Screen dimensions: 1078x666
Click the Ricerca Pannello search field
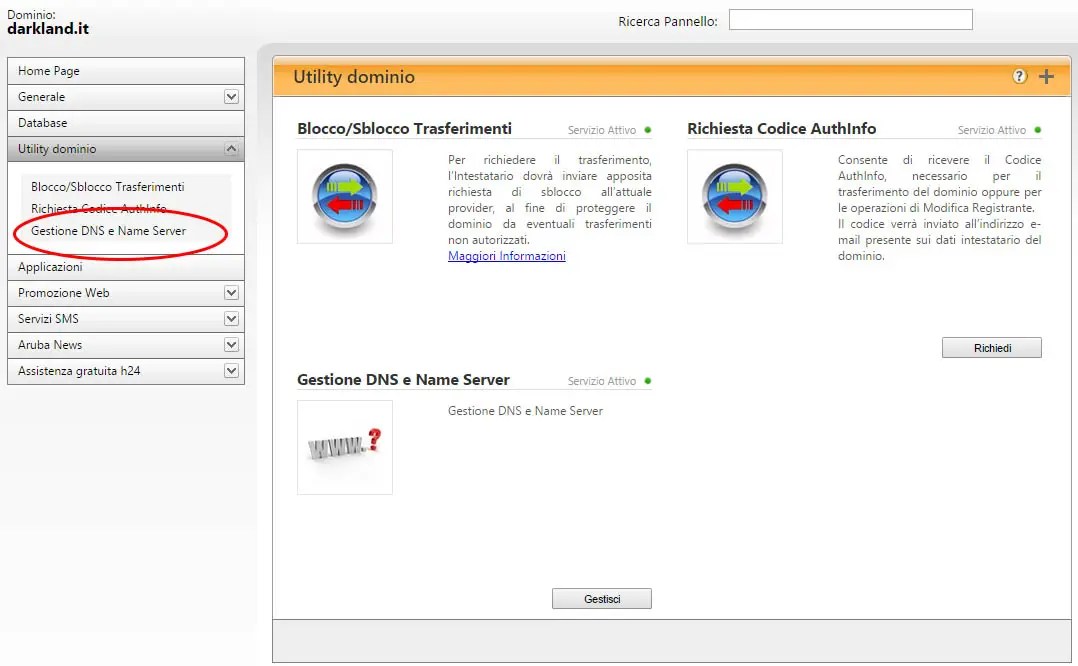(850, 20)
